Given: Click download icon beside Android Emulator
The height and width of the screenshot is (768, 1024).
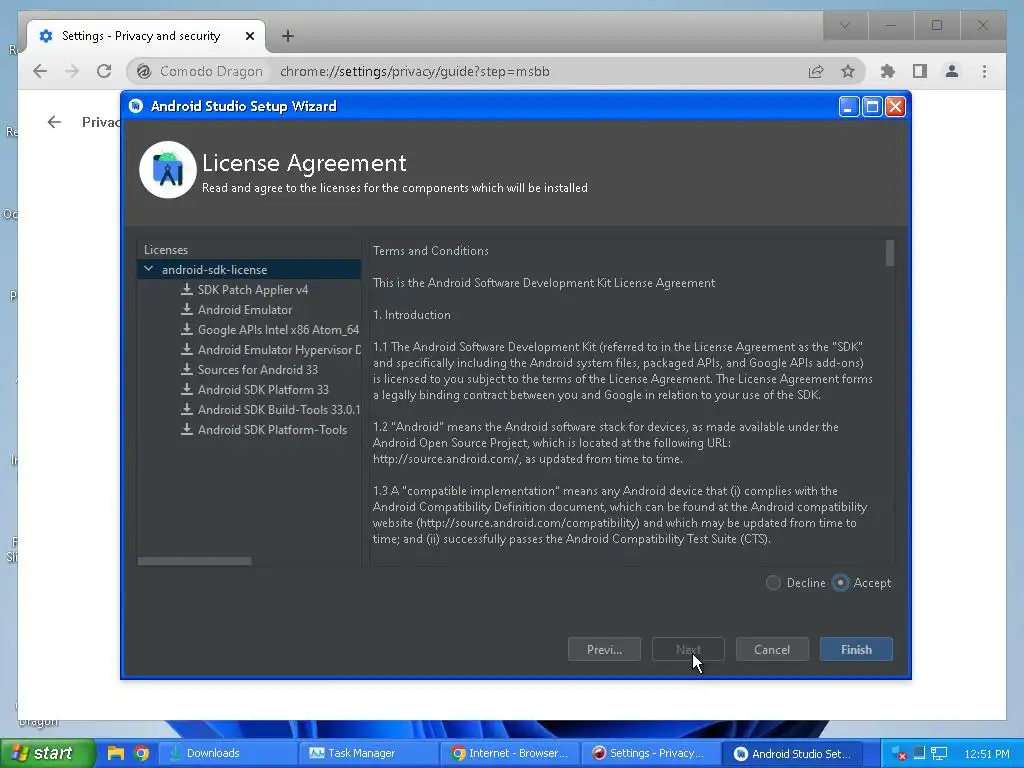Looking at the screenshot, I should click(x=187, y=310).
